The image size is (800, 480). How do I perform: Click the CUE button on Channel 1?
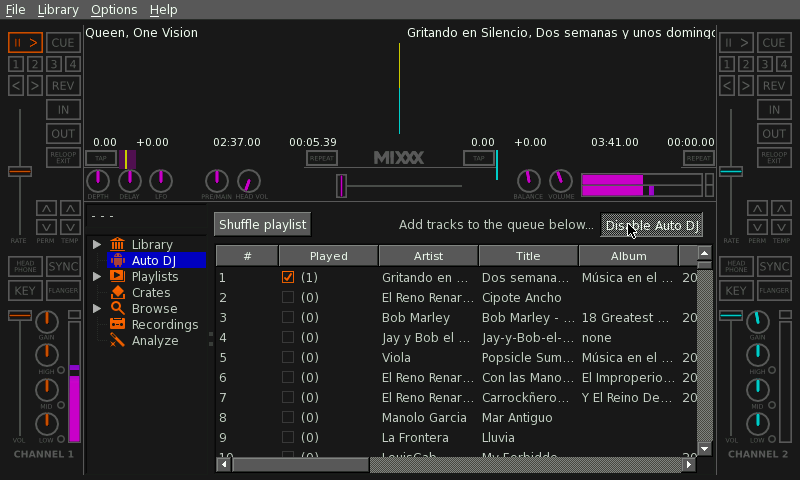pos(63,43)
